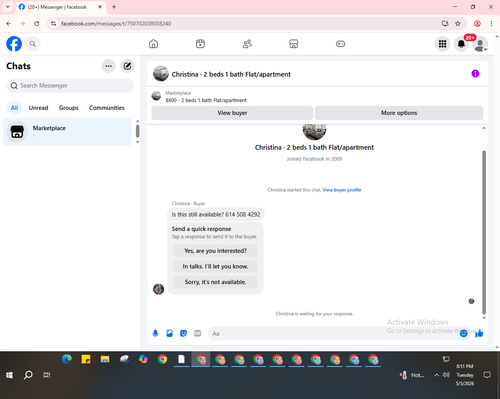Go to the Home feed icon

[x=153, y=44]
